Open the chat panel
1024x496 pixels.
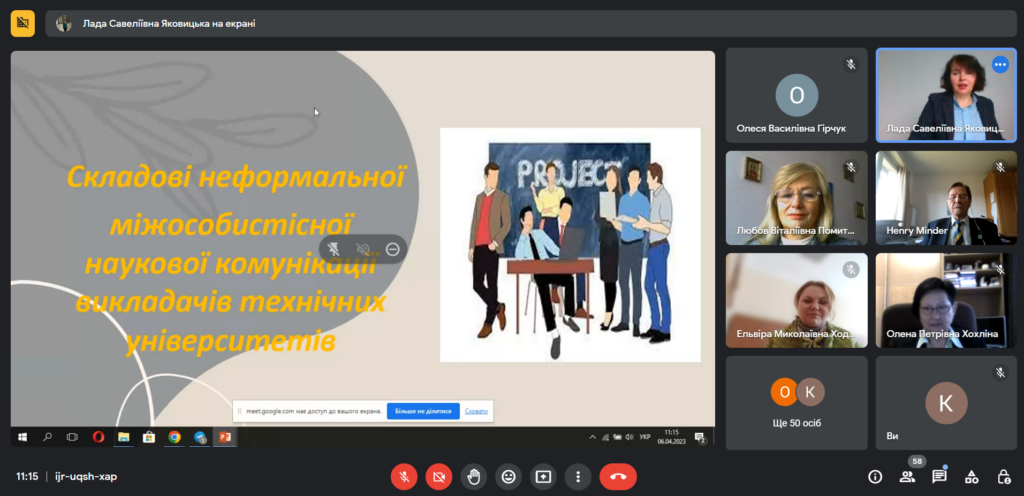coord(939,477)
